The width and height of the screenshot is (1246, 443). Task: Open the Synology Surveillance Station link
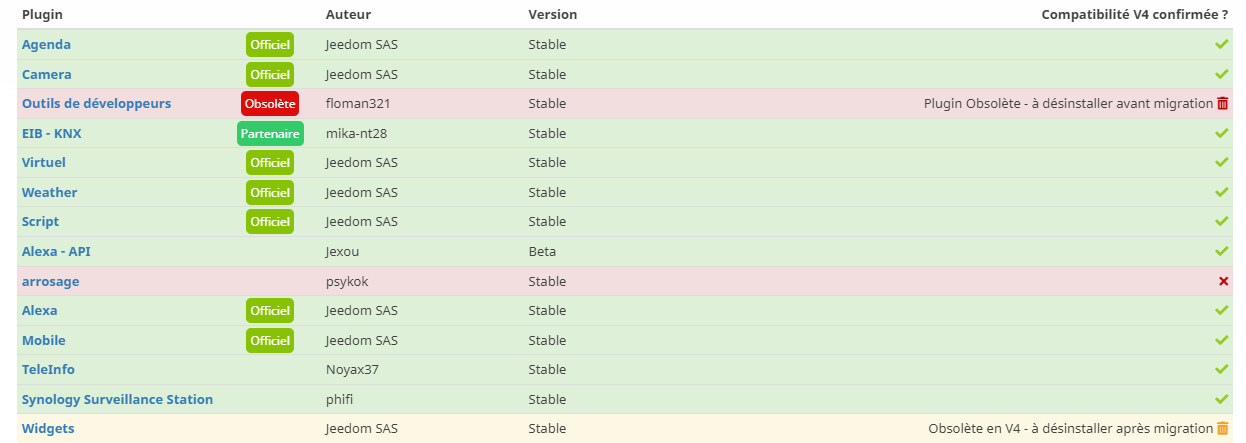click(117, 399)
